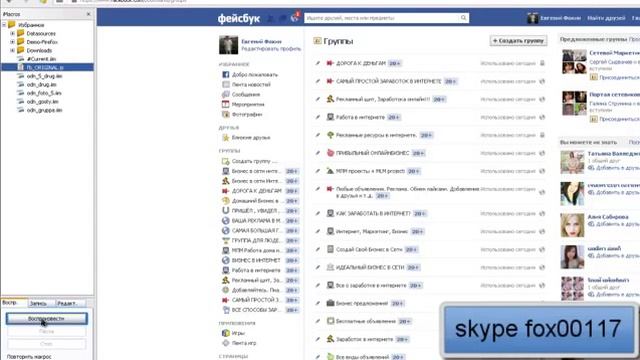Close the Macros side panel with the X button
640x360 pixels.
pyautogui.click(x=89, y=14)
